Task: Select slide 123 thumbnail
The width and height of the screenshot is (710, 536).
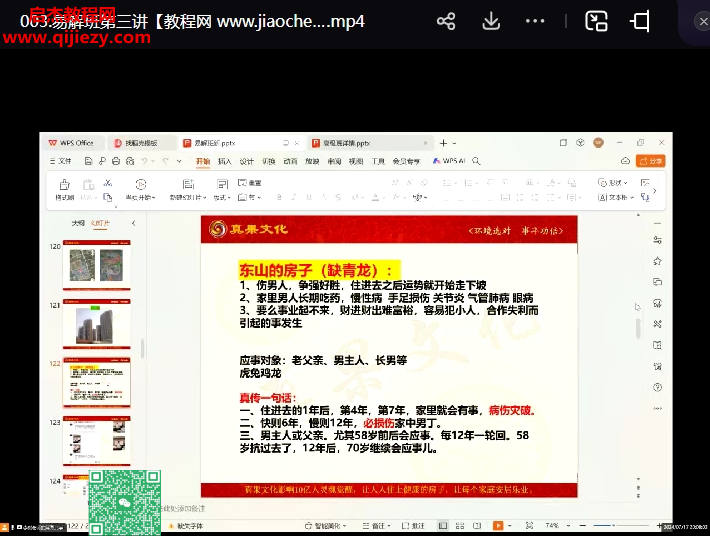Action: click(96, 441)
